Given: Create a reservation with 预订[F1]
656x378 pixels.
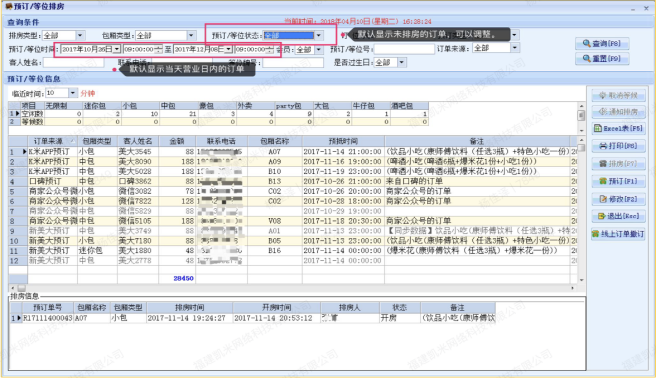Looking at the screenshot, I should coord(618,181).
